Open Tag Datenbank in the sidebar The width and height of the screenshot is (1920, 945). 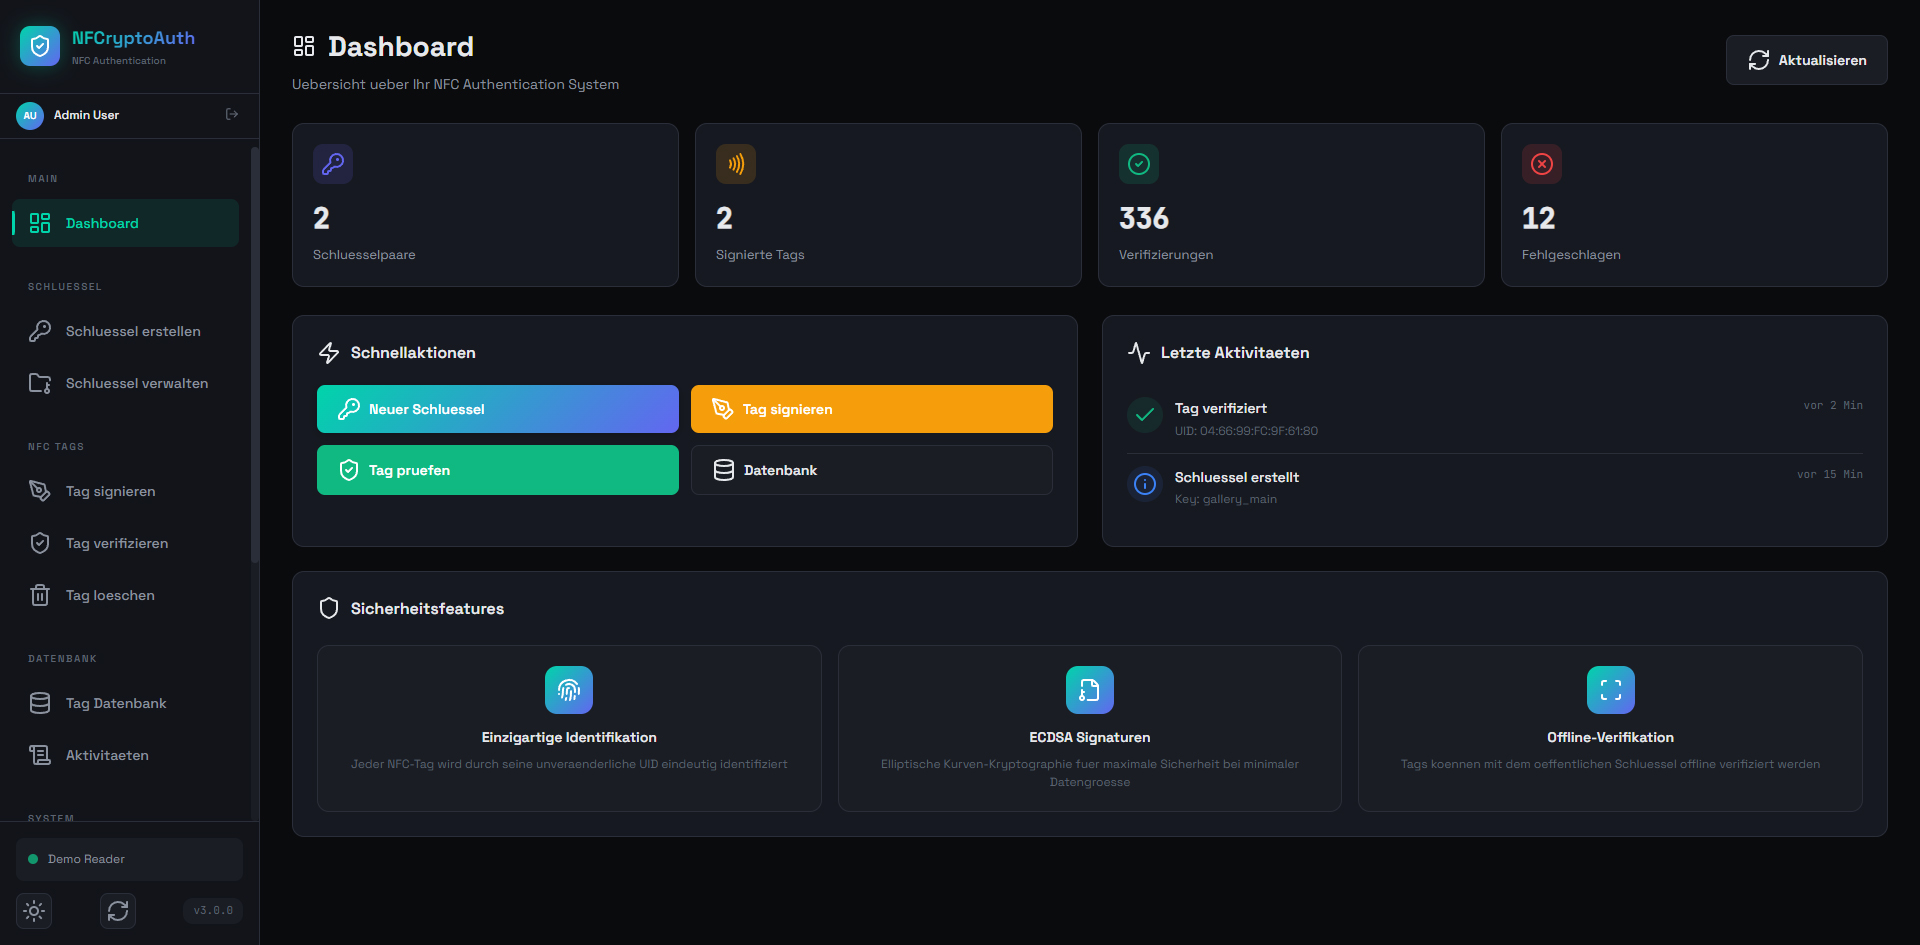[x=116, y=703]
